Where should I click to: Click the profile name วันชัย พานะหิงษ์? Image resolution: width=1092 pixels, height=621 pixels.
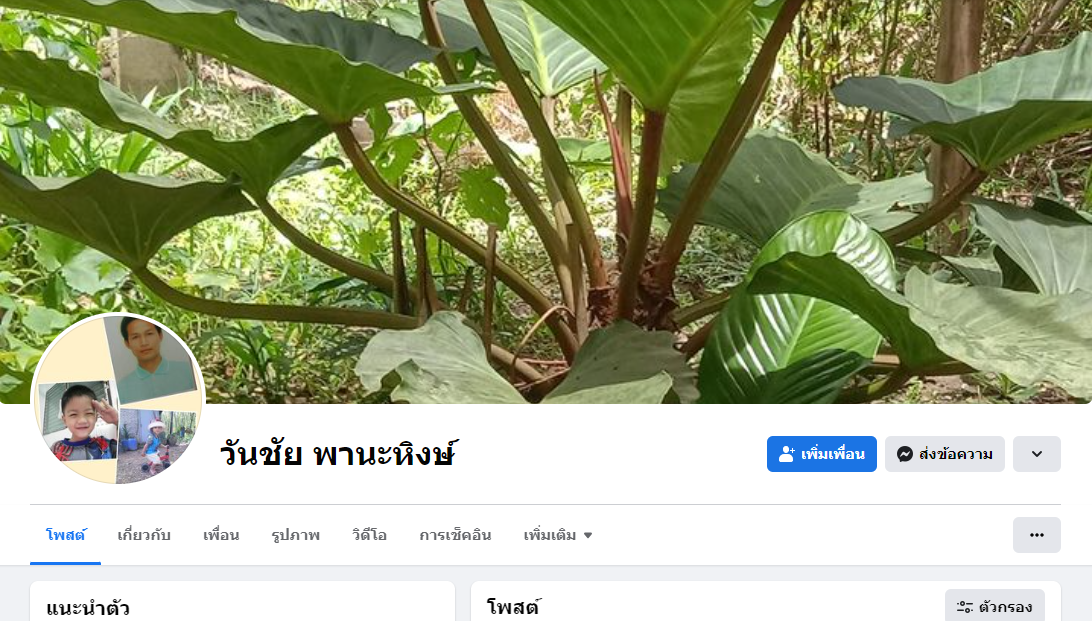[x=338, y=454]
